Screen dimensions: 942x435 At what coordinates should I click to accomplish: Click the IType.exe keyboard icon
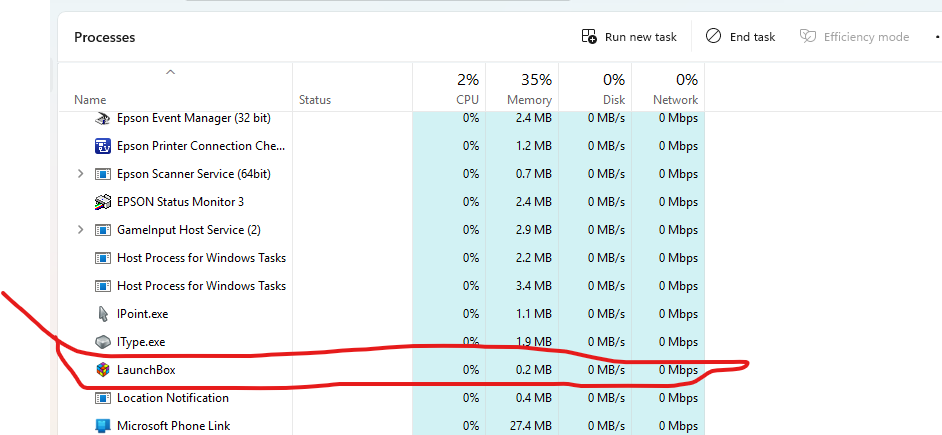103,342
